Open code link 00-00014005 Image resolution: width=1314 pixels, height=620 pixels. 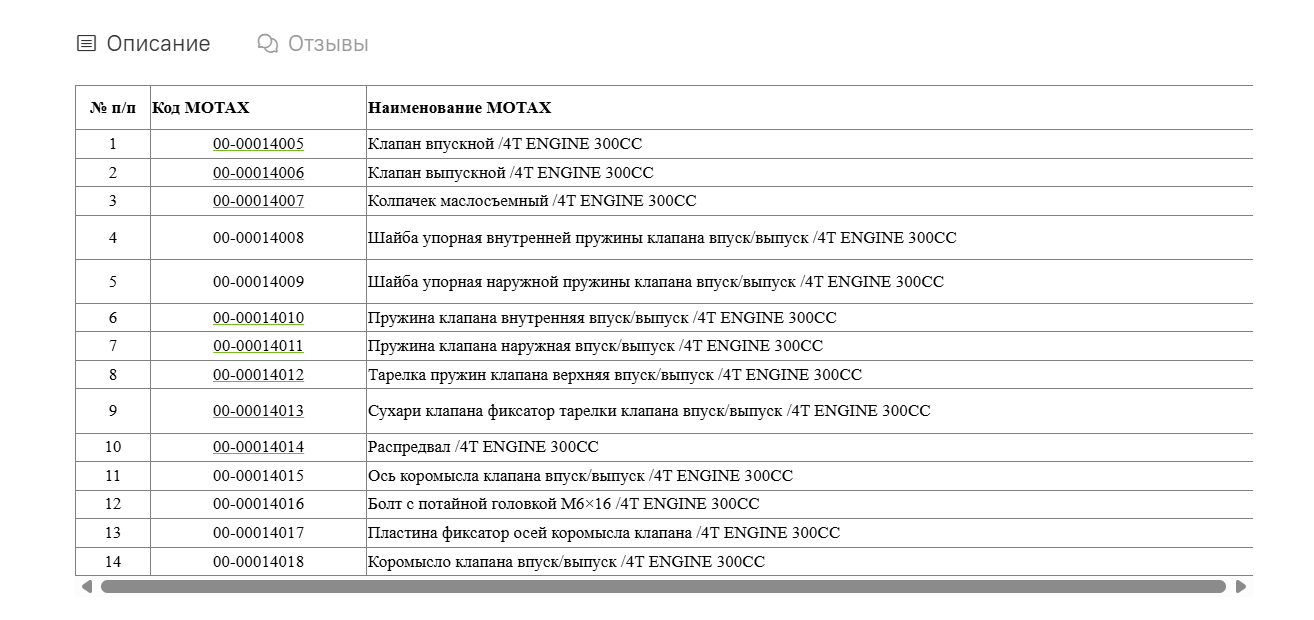click(258, 144)
